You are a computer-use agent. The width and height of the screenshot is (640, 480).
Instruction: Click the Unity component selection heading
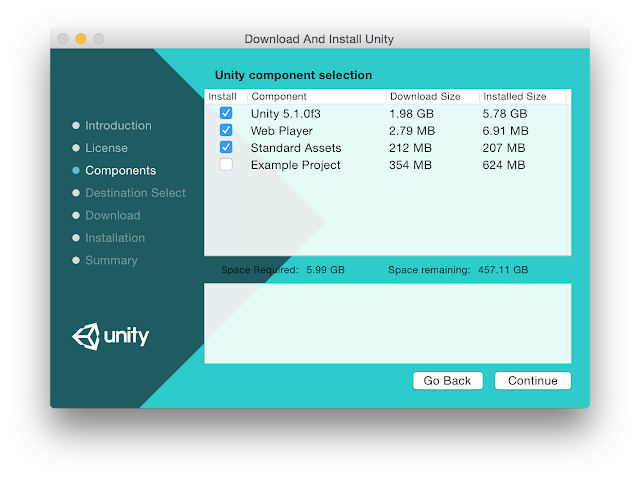click(293, 75)
